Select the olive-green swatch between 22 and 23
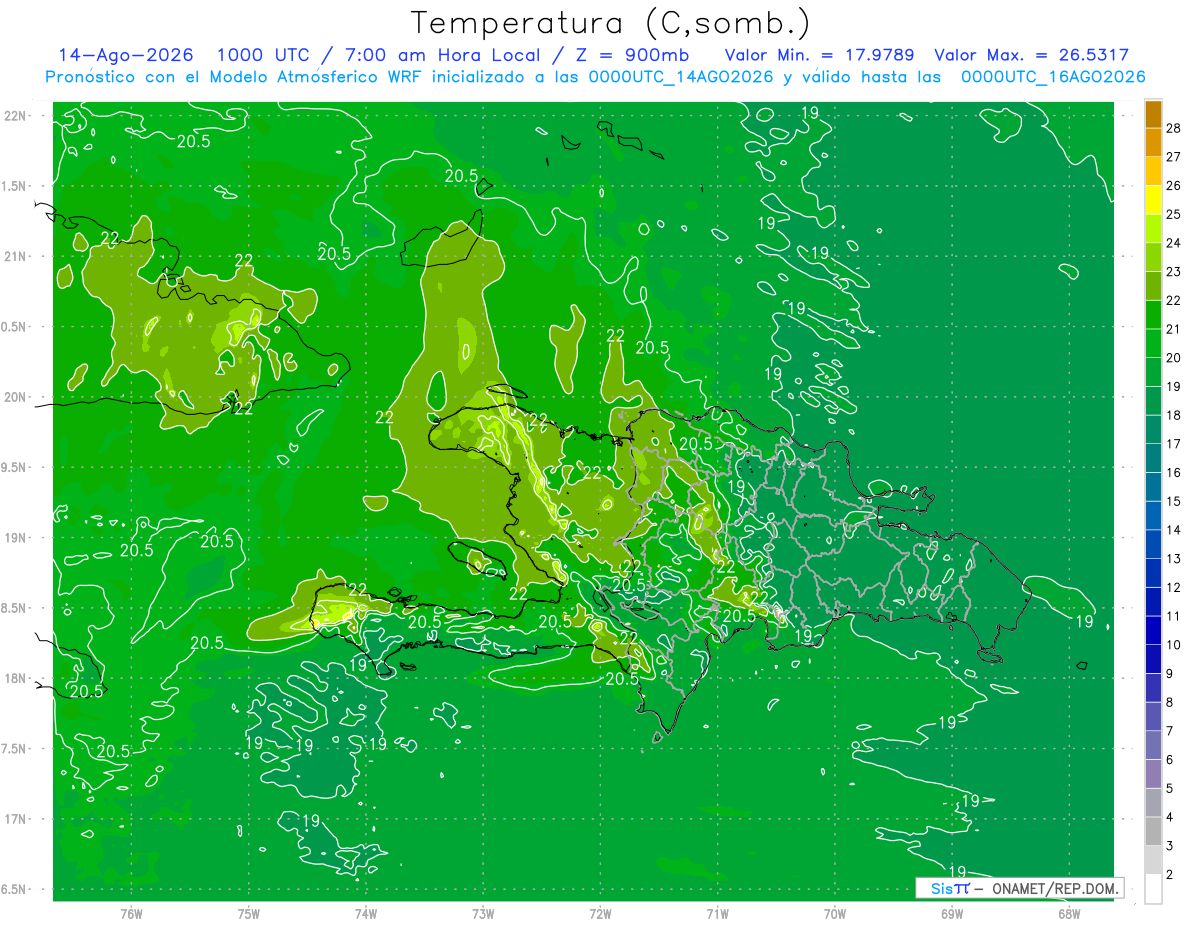This screenshot has width=1200, height=927. (1153, 286)
